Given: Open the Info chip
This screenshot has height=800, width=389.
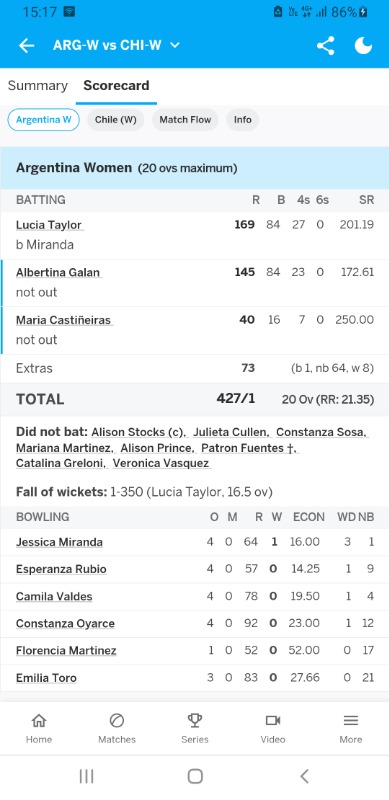Looking at the screenshot, I should coord(242,120).
